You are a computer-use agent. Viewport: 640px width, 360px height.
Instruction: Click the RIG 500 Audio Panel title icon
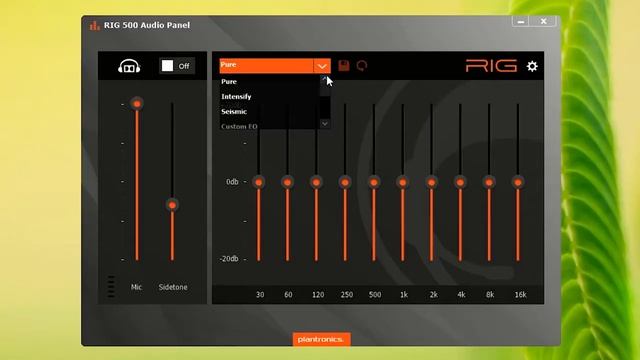[x=95, y=25]
